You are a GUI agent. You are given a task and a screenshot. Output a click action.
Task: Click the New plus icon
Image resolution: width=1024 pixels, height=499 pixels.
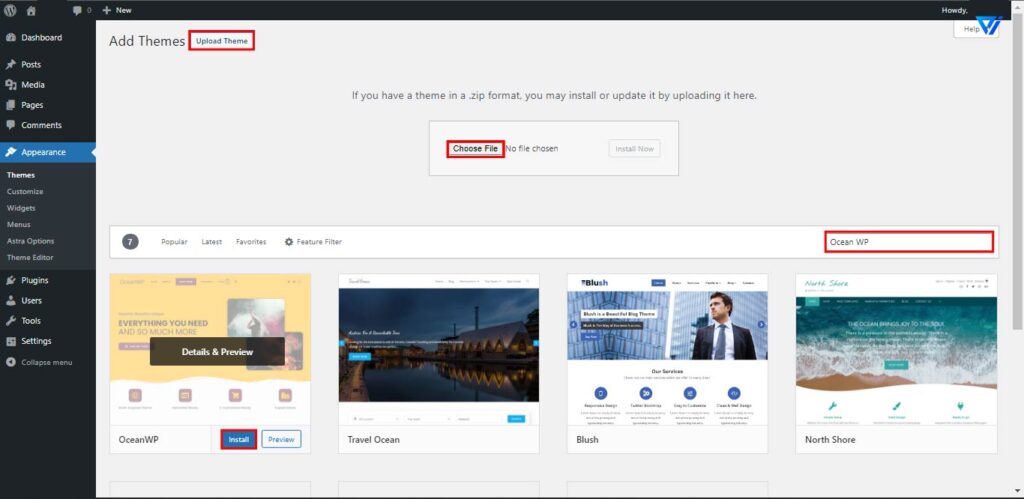pos(107,10)
